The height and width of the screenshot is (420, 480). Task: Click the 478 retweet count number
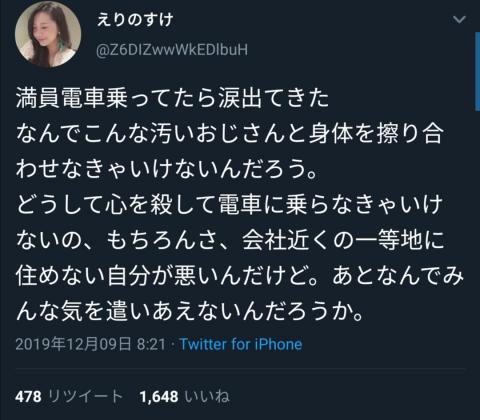click(28, 397)
